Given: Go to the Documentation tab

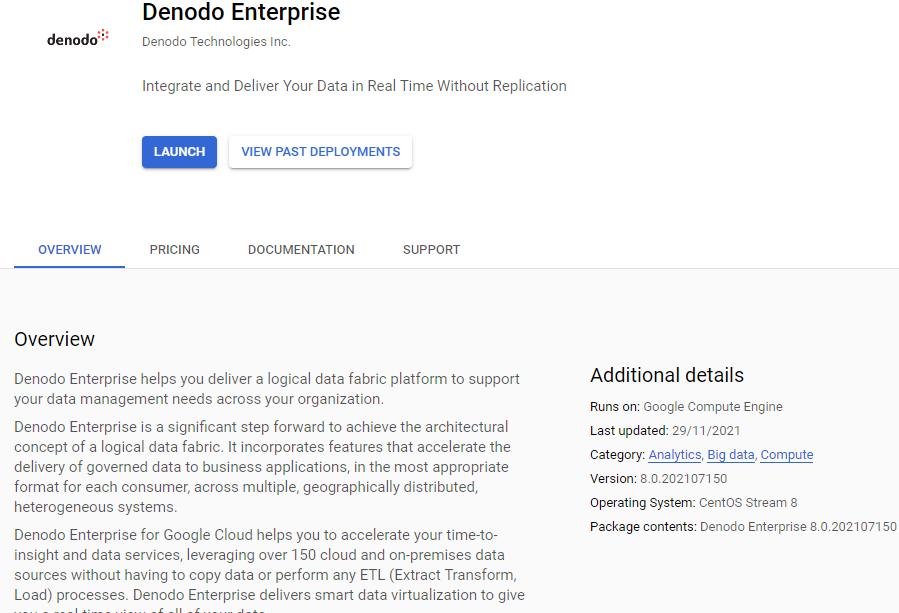Looking at the screenshot, I should coord(301,250).
